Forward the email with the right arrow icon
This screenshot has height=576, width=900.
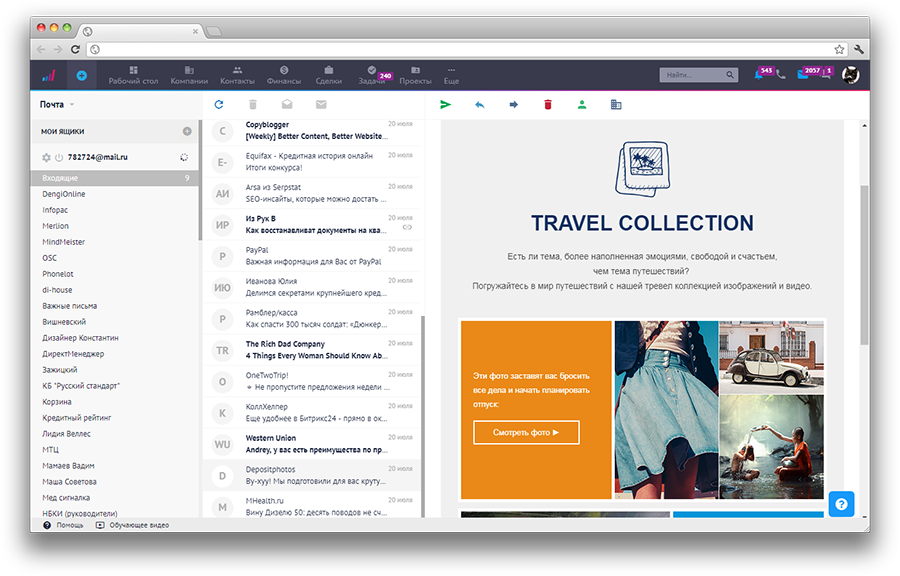513,104
